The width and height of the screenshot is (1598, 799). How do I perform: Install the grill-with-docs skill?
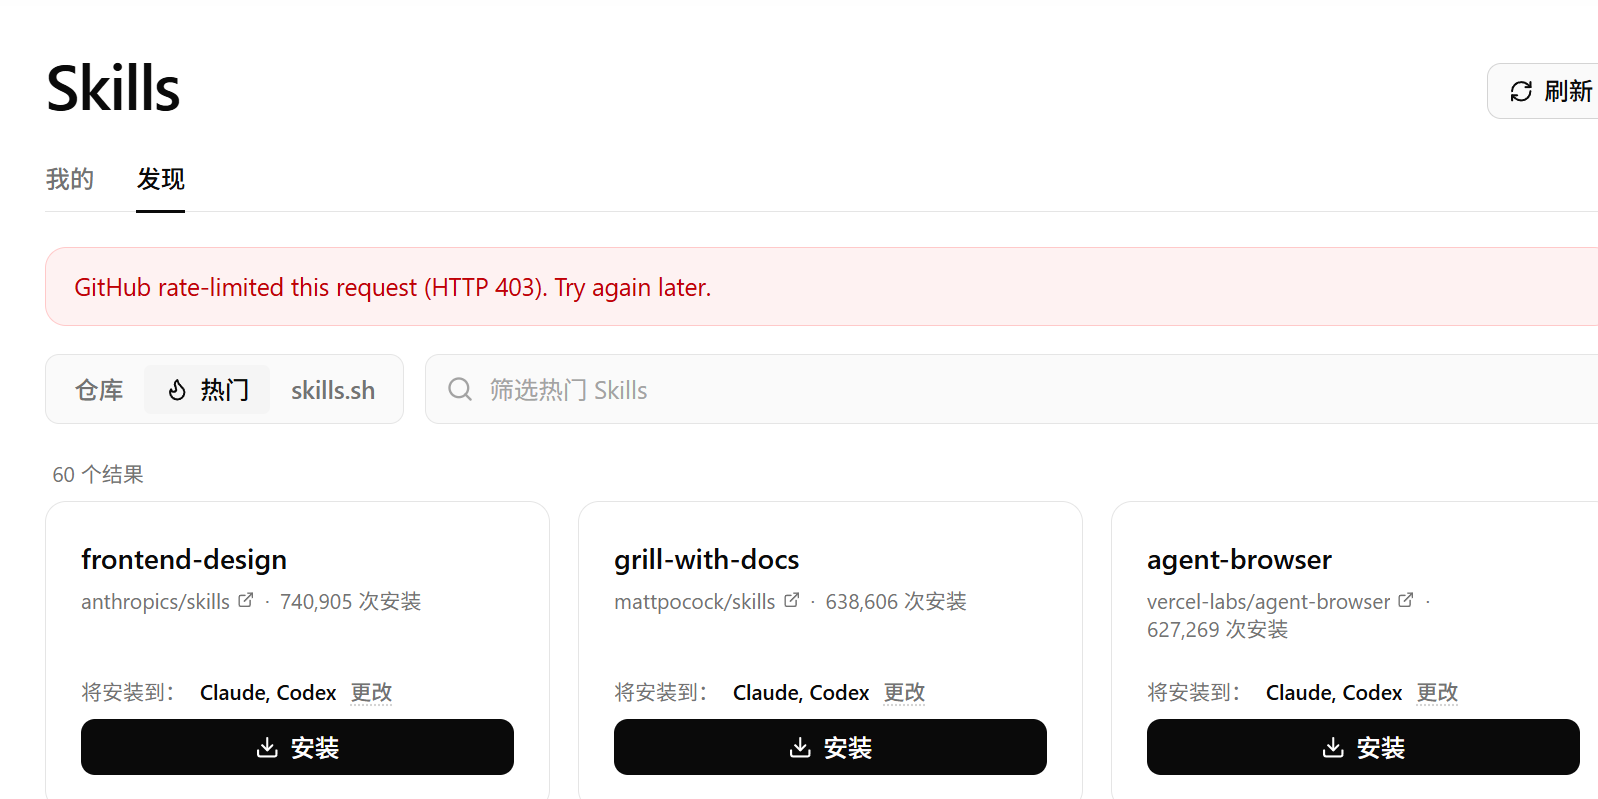pos(830,747)
